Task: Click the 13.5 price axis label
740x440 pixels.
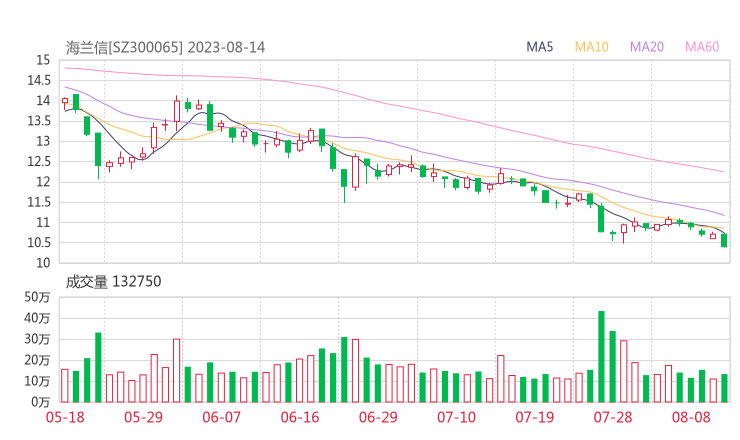Action: 39,121
